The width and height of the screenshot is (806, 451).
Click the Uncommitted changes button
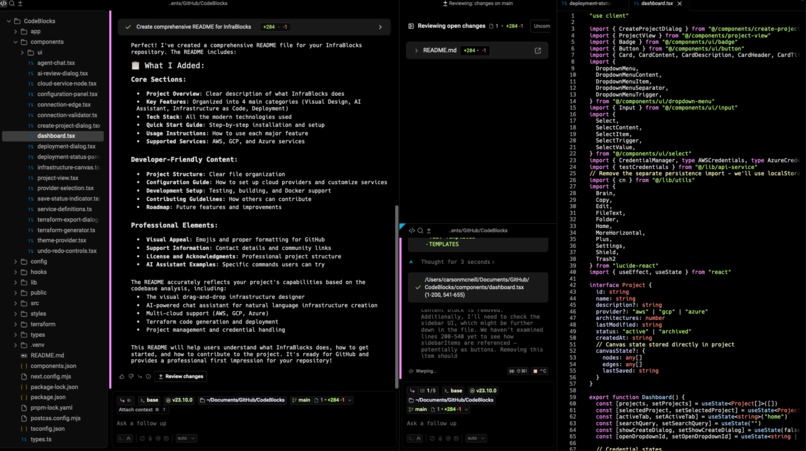point(541,26)
